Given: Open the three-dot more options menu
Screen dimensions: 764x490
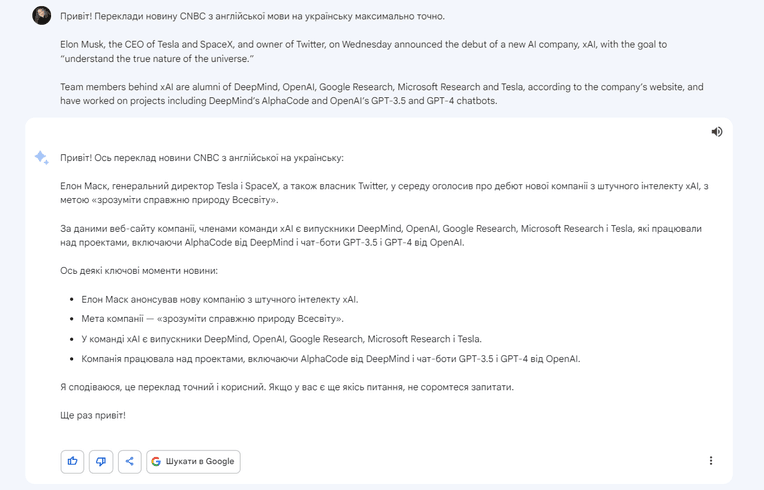Looking at the screenshot, I should pos(710,460).
